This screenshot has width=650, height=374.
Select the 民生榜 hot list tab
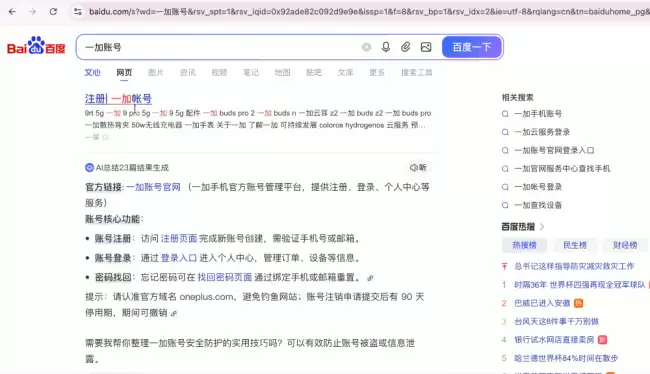coord(575,245)
